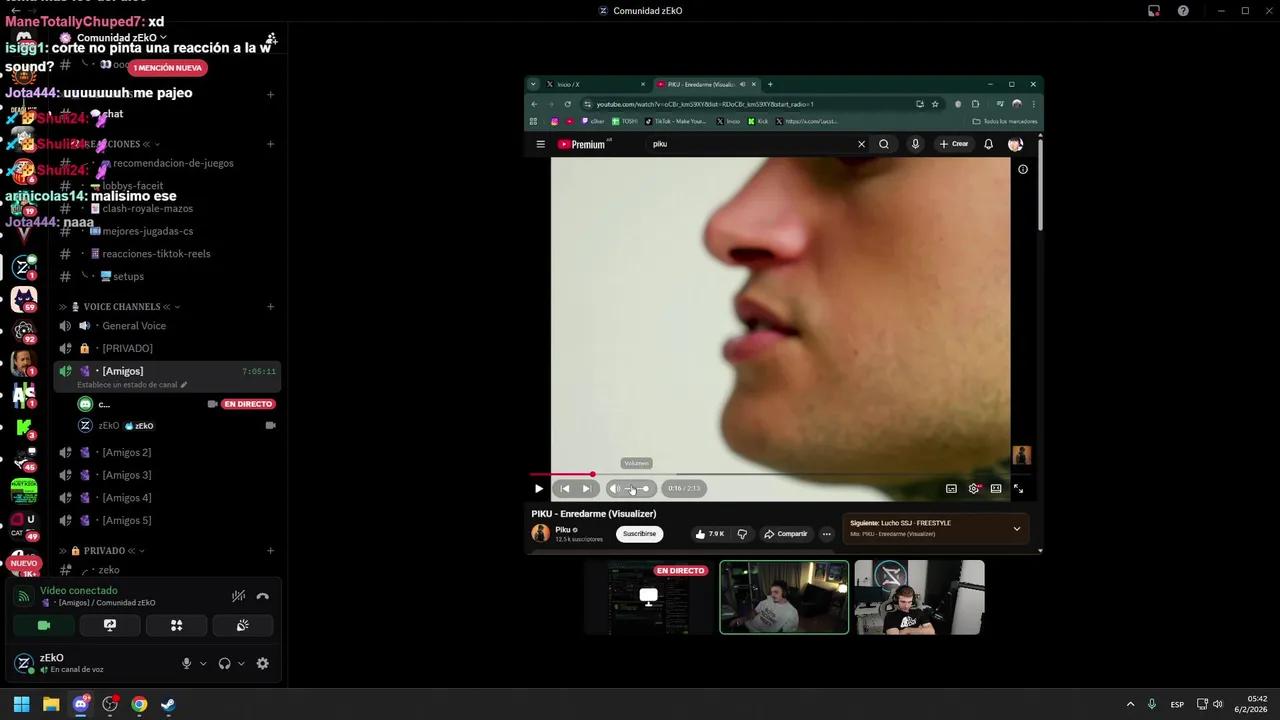Screen dimensions: 1280x720
Task: Open the activities launcher button
Action: (x=176, y=625)
